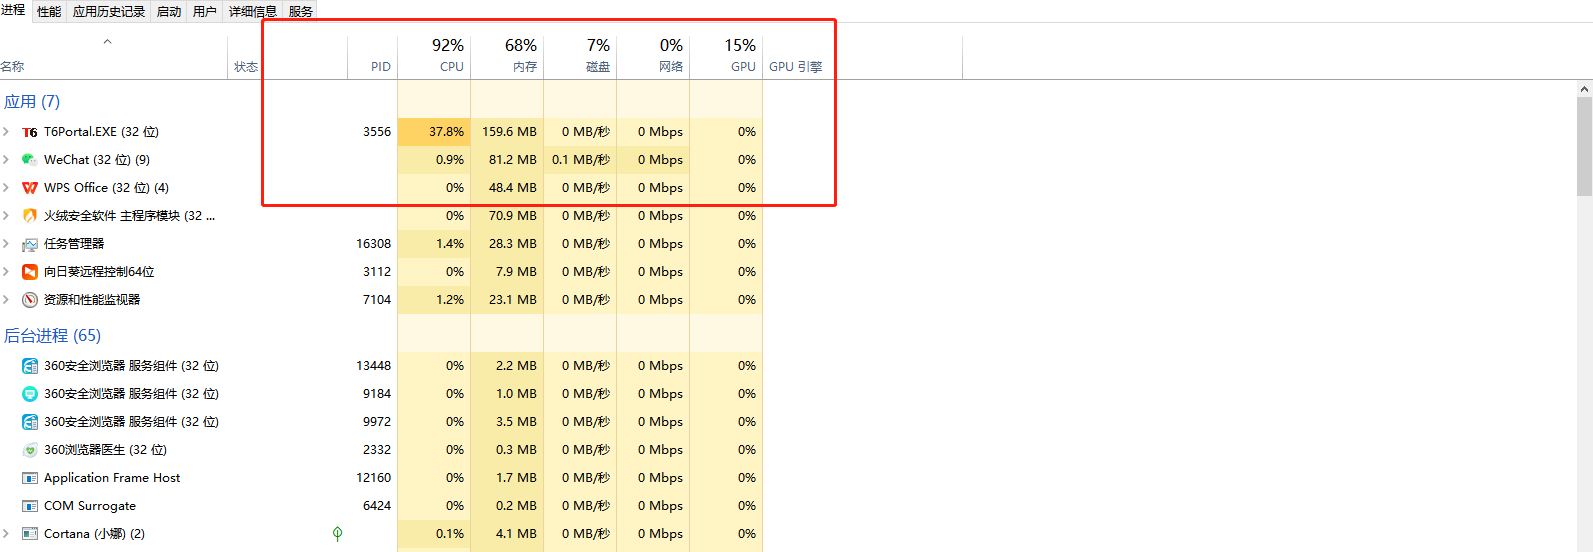Click PID 7104 cell
Screen dimensions: 1593x552
click(x=377, y=300)
